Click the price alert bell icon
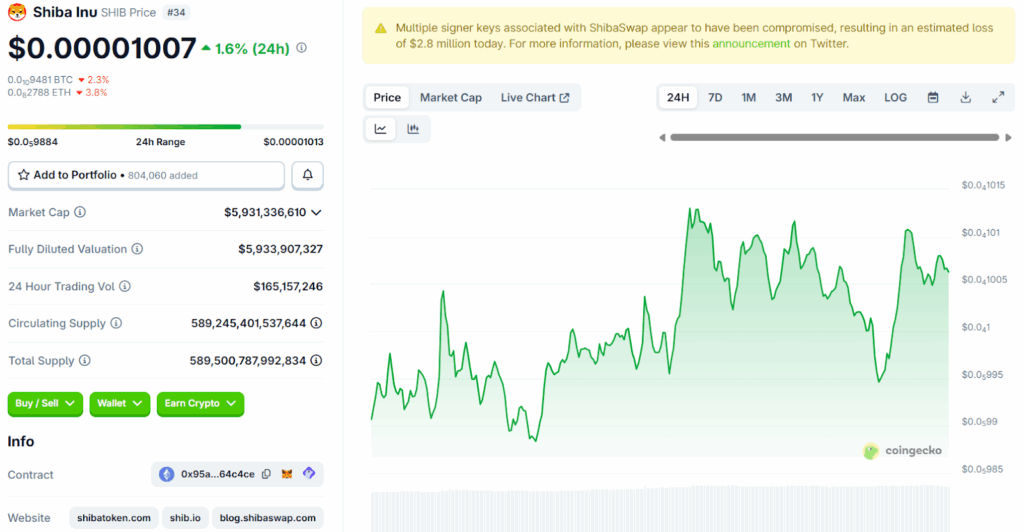The image size is (1024, 532). (x=307, y=175)
